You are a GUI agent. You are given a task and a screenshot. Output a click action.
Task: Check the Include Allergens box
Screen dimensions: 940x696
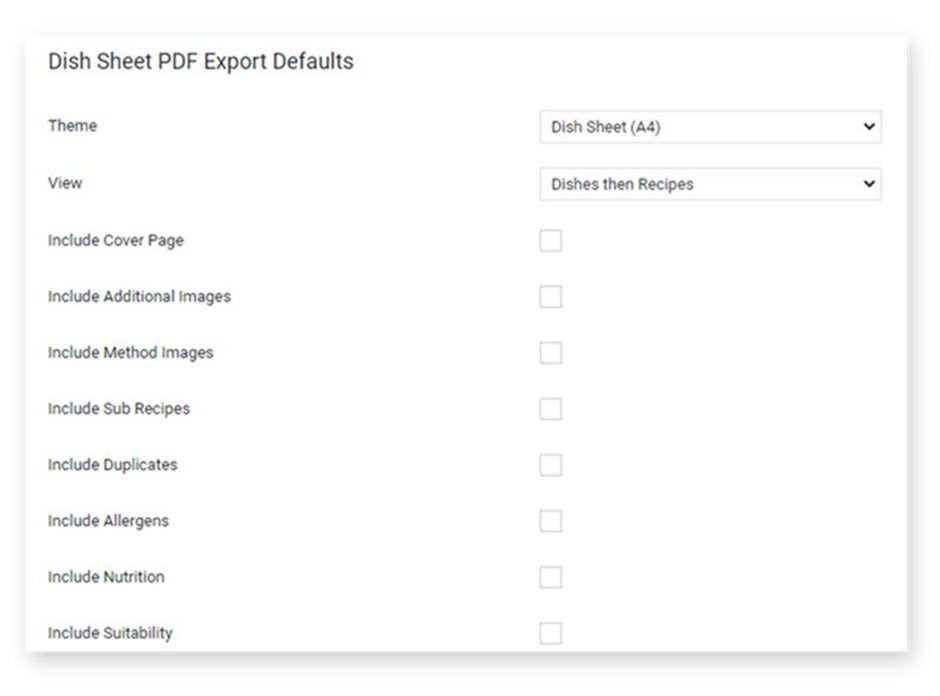[x=551, y=520]
